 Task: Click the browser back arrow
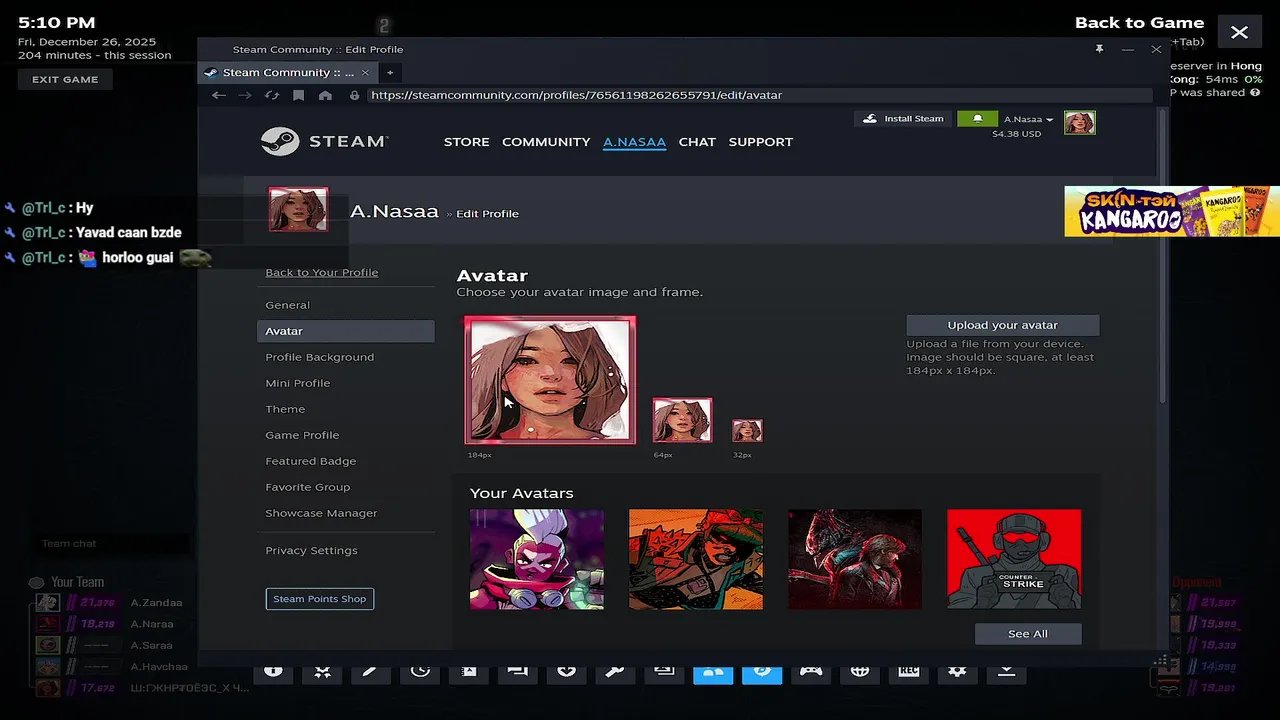(x=219, y=95)
